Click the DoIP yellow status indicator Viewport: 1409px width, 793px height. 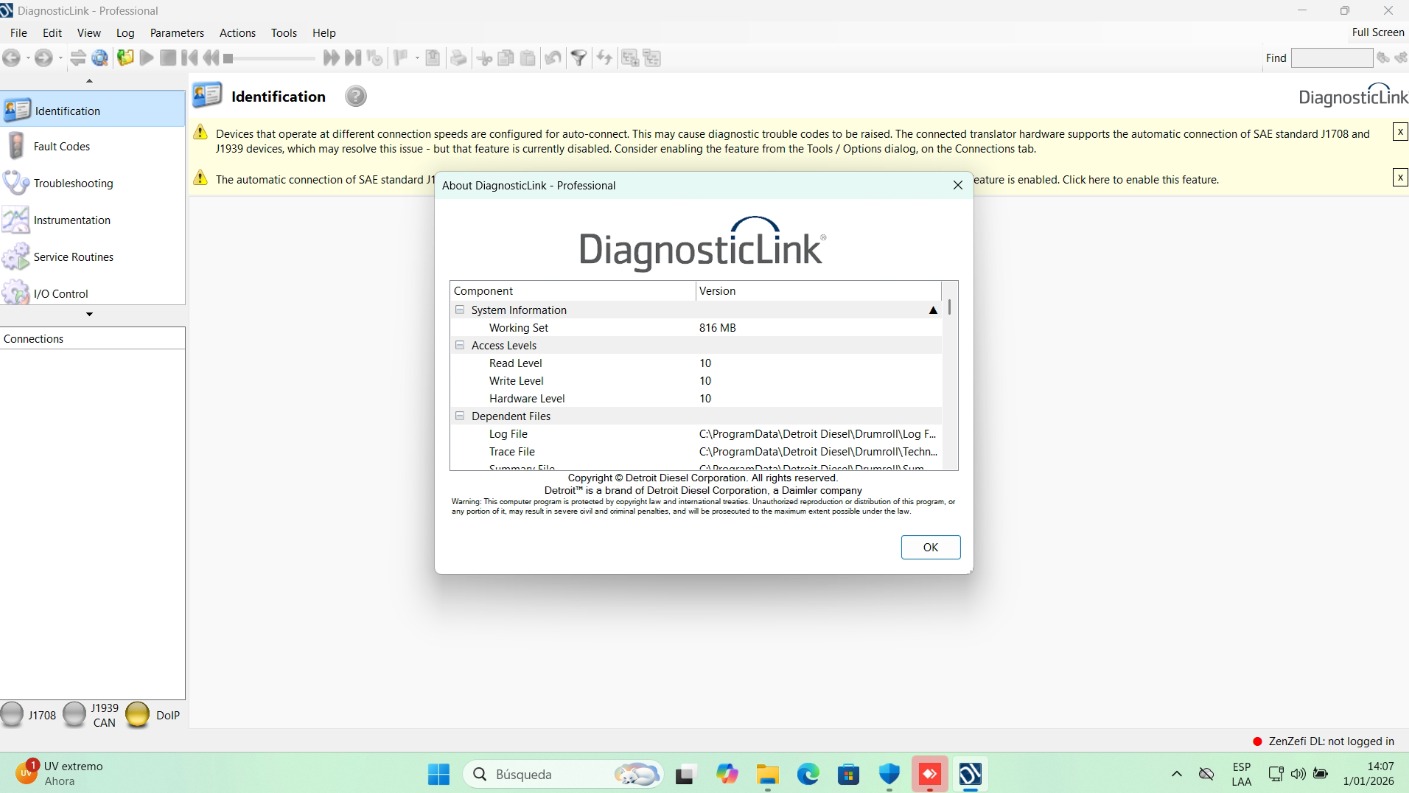[x=137, y=714]
